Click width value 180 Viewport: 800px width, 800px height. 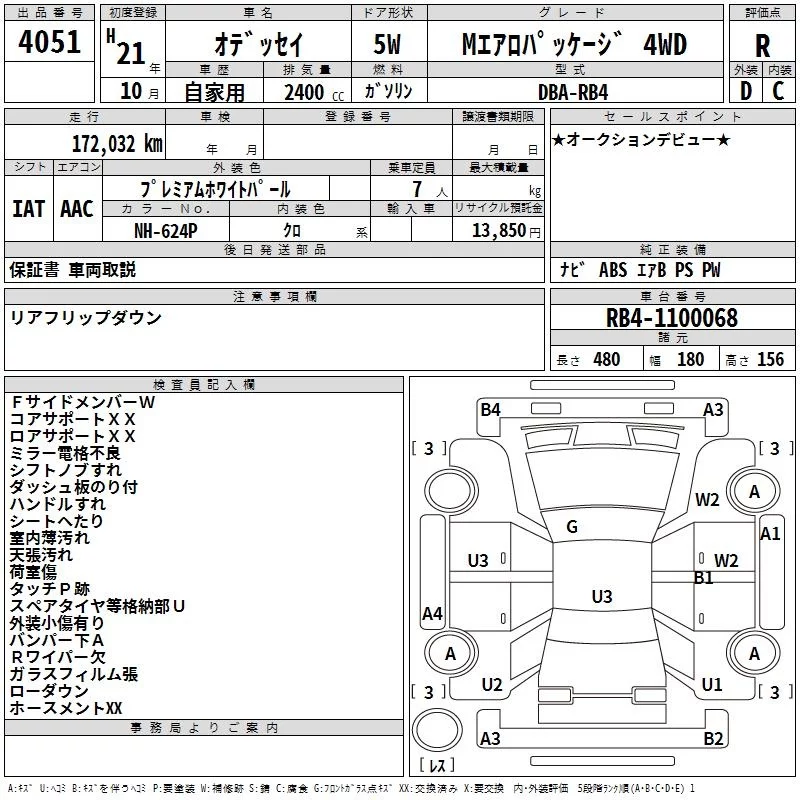click(x=690, y=360)
